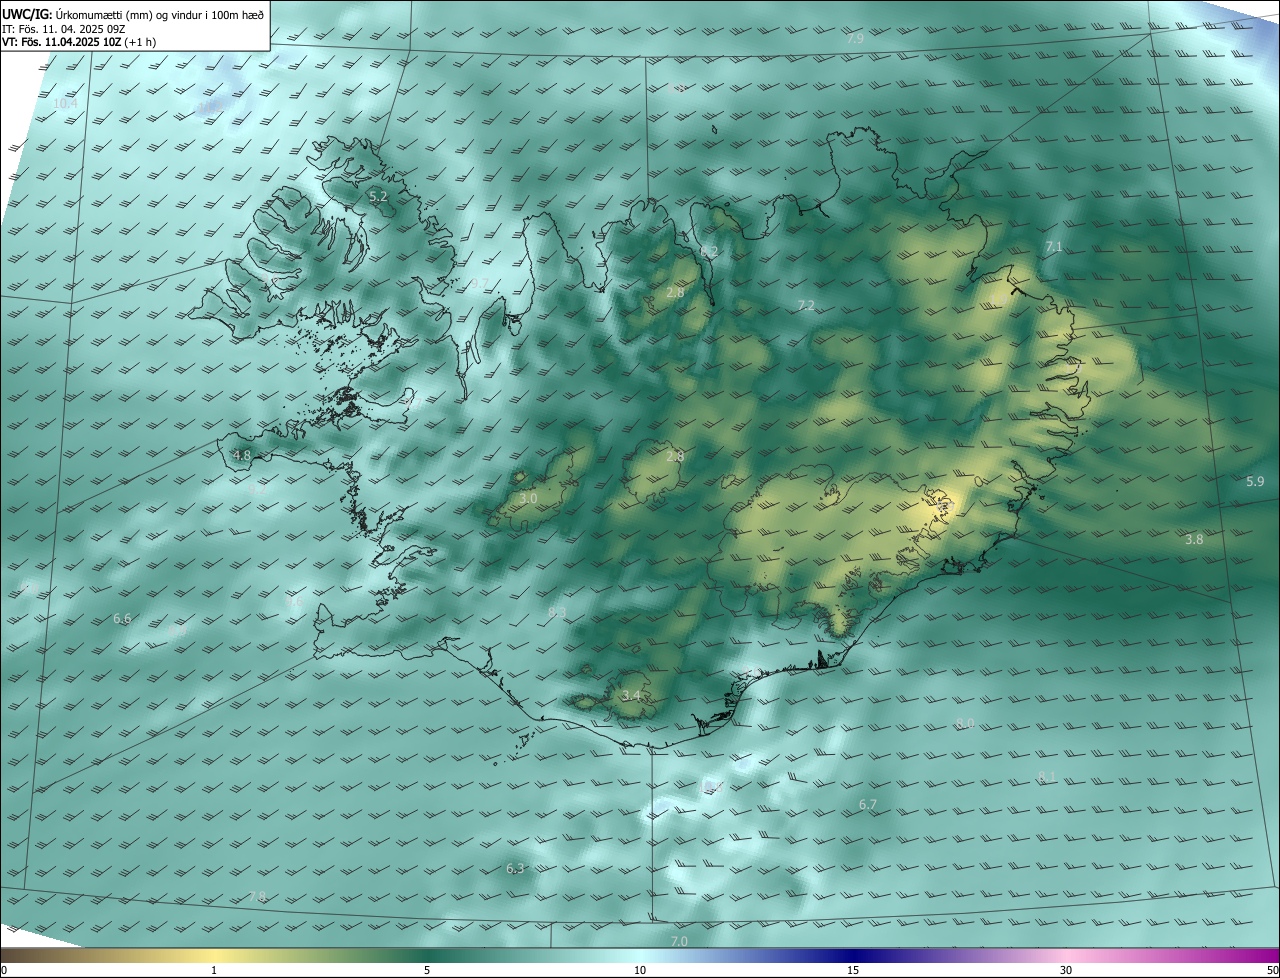The image size is (1280, 978).
Task: Click the 15 tick on the color scale
Action: [853, 970]
